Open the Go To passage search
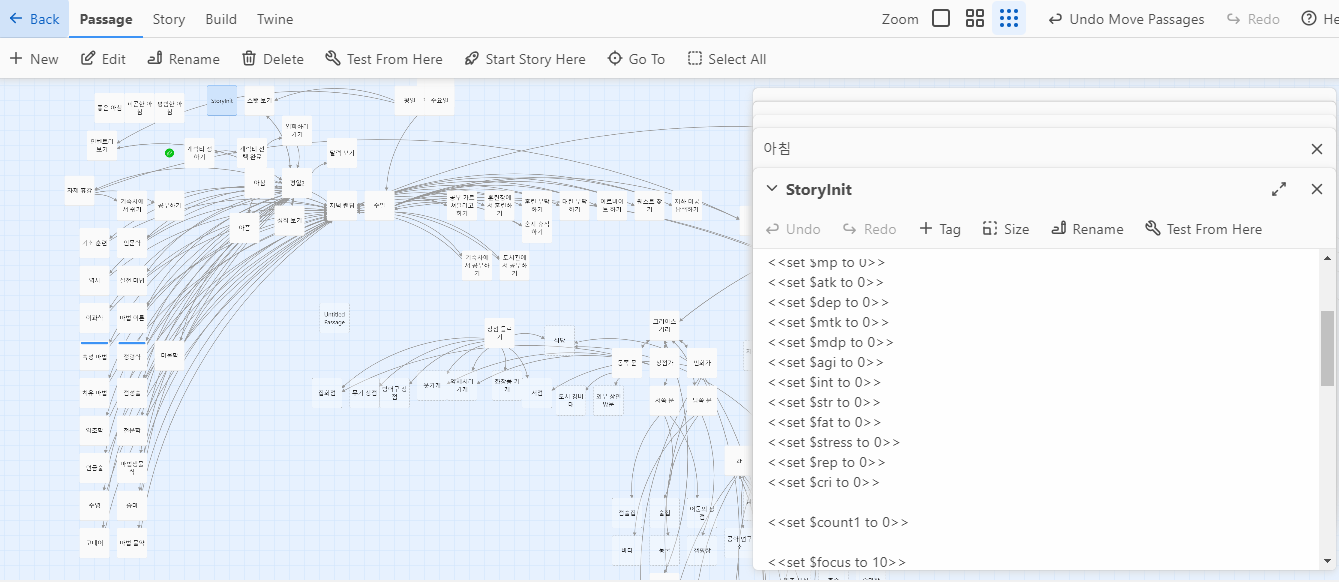Viewport: 1339px width, 582px height. click(636, 59)
